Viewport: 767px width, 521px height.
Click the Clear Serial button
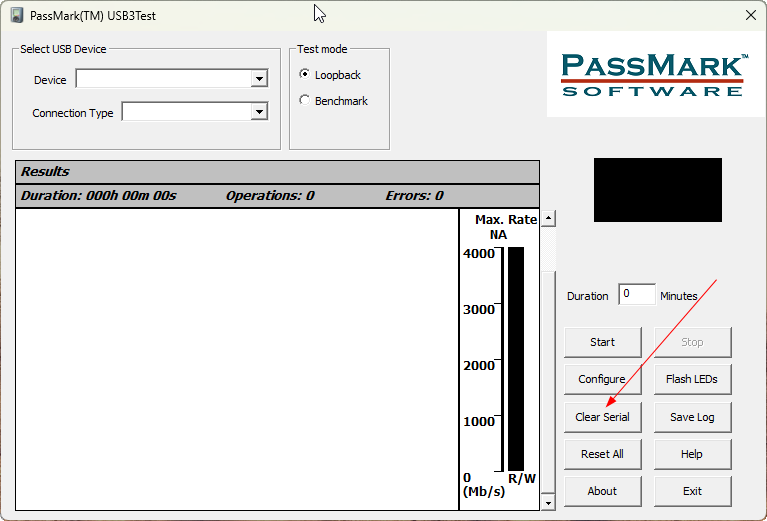pos(602,417)
